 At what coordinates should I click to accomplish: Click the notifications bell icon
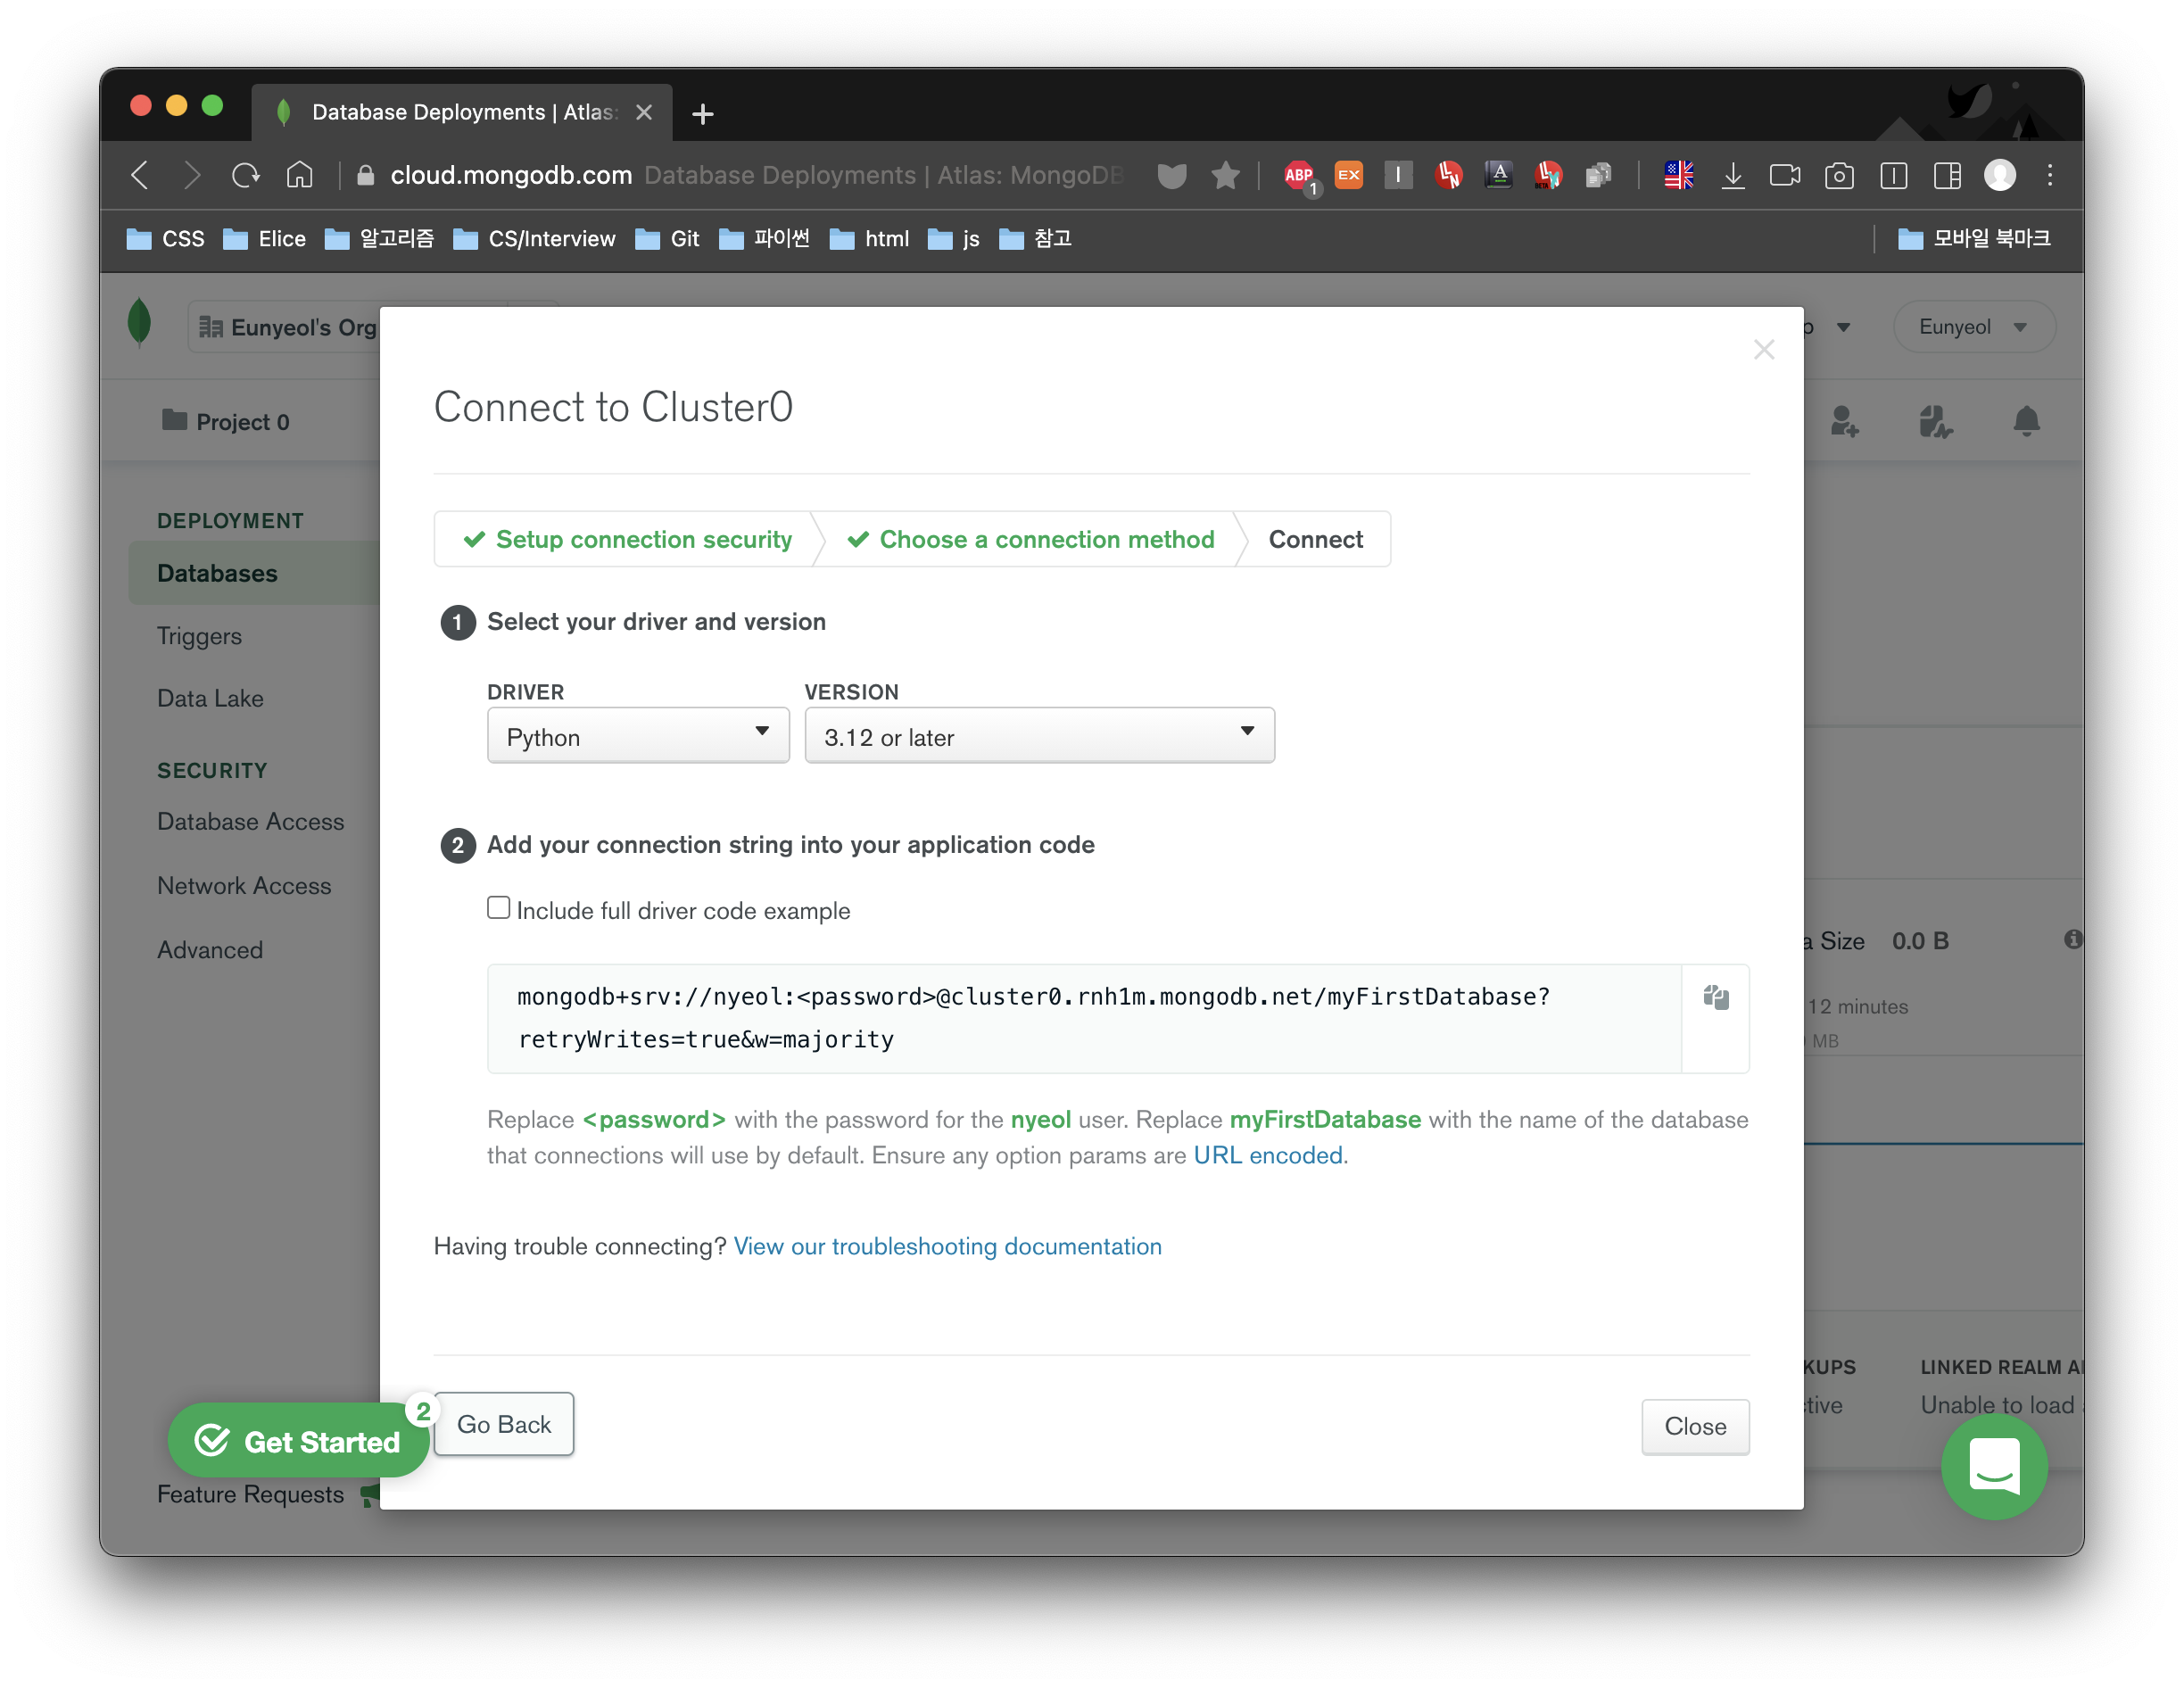pyautogui.click(x=2025, y=421)
